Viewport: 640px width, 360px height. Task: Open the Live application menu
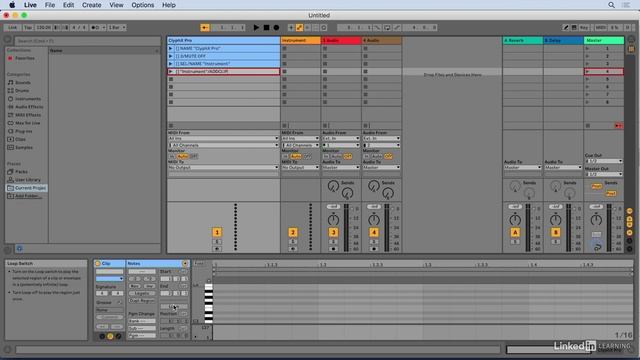click(30, 5)
